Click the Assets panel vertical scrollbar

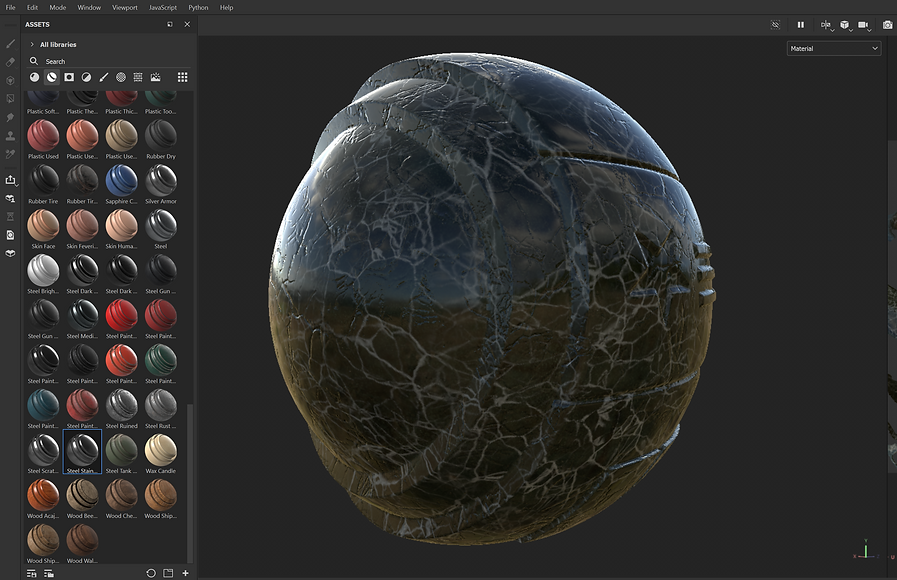(190, 483)
